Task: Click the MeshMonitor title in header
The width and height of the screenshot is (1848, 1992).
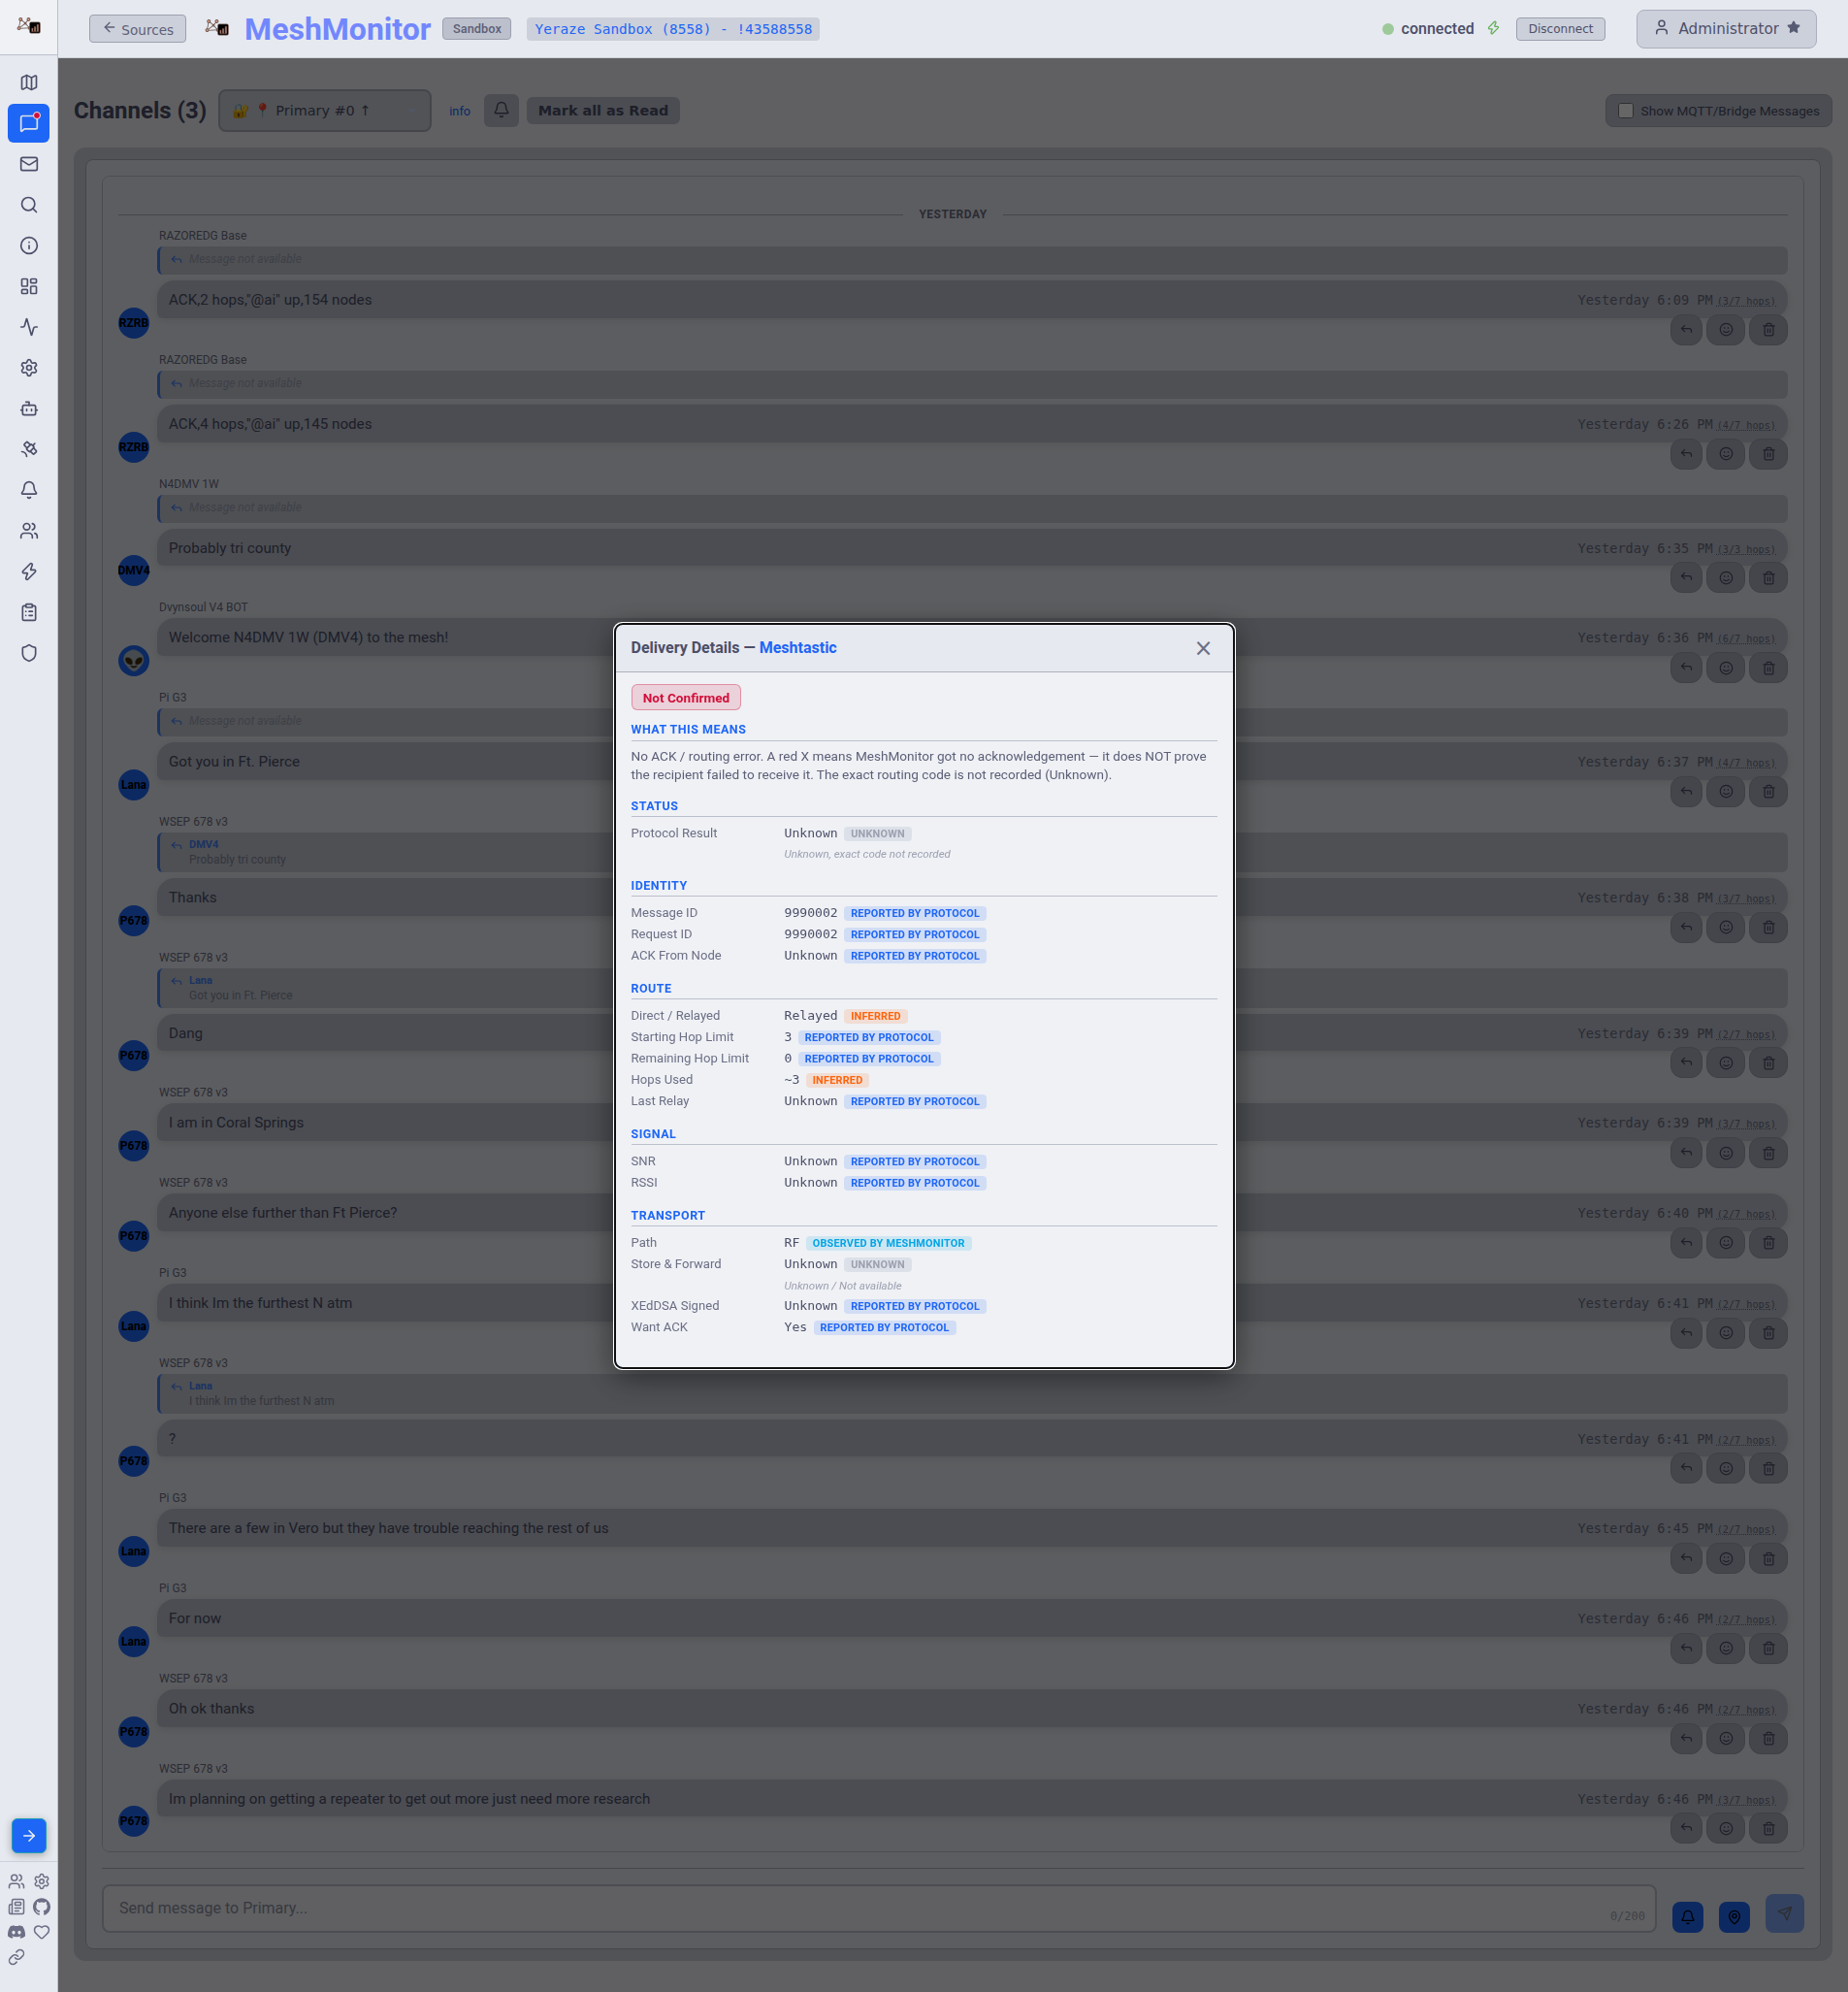Action: (338, 29)
